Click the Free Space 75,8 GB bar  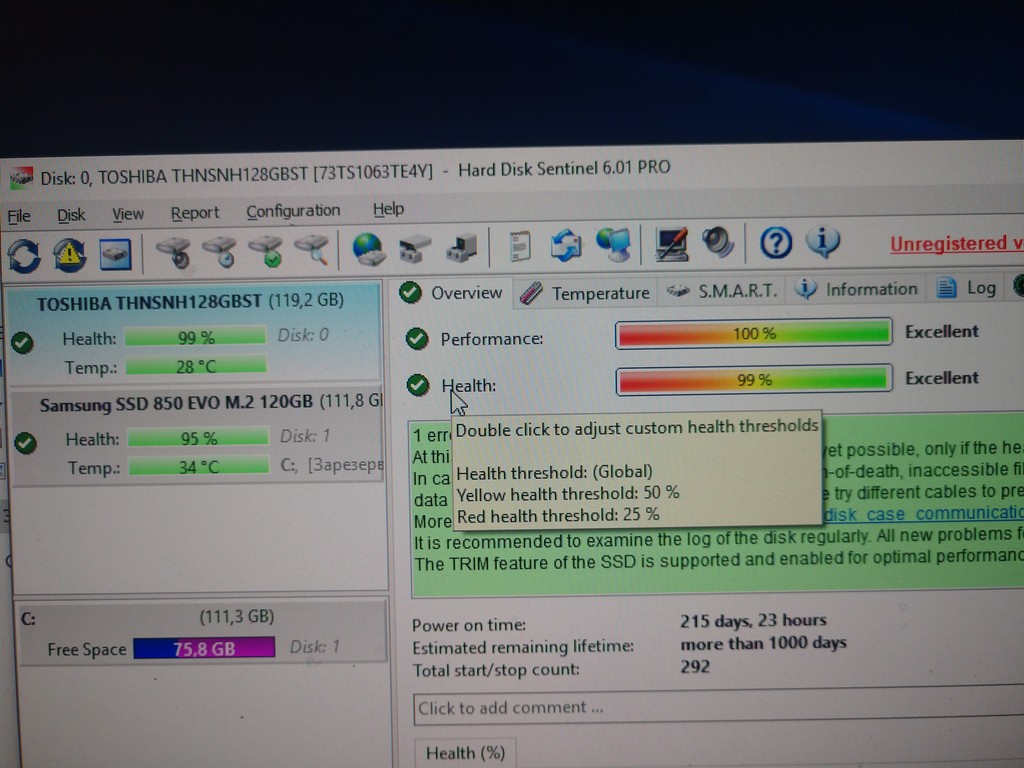[x=204, y=648]
